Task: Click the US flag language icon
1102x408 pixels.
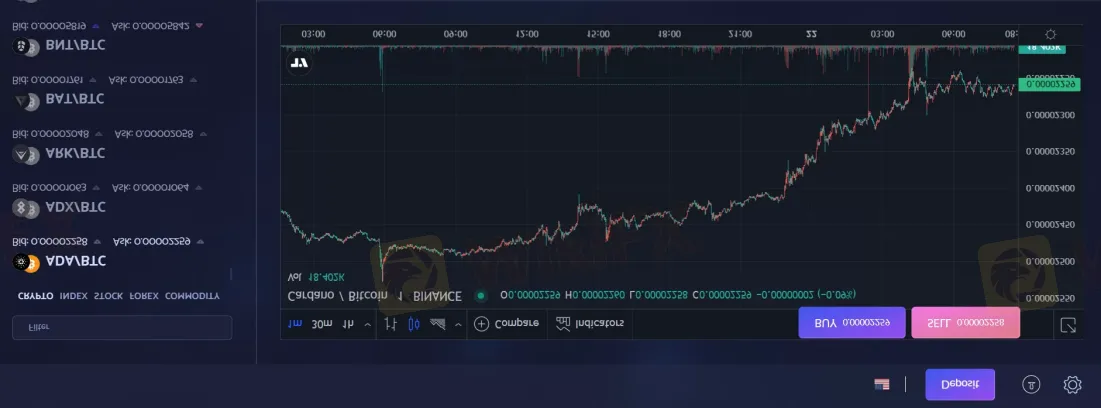Action: pyautogui.click(x=881, y=384)
